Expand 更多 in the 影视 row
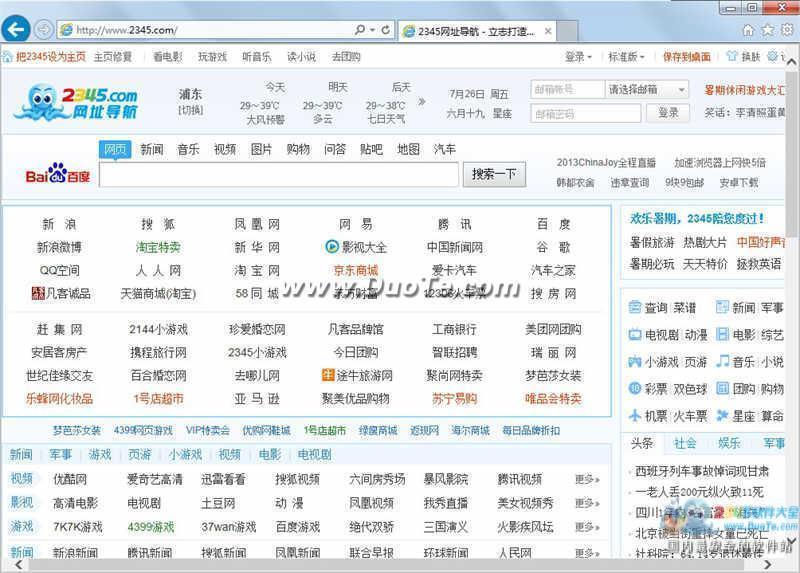 587,503
